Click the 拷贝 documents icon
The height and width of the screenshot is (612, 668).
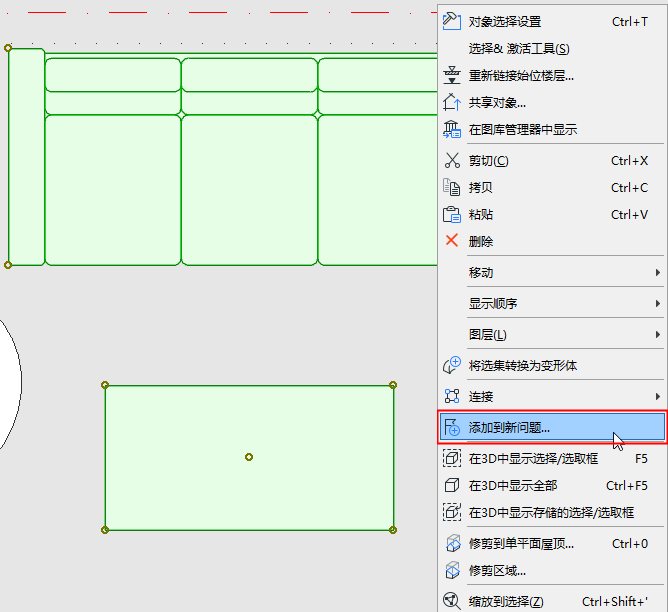point(452,187)
